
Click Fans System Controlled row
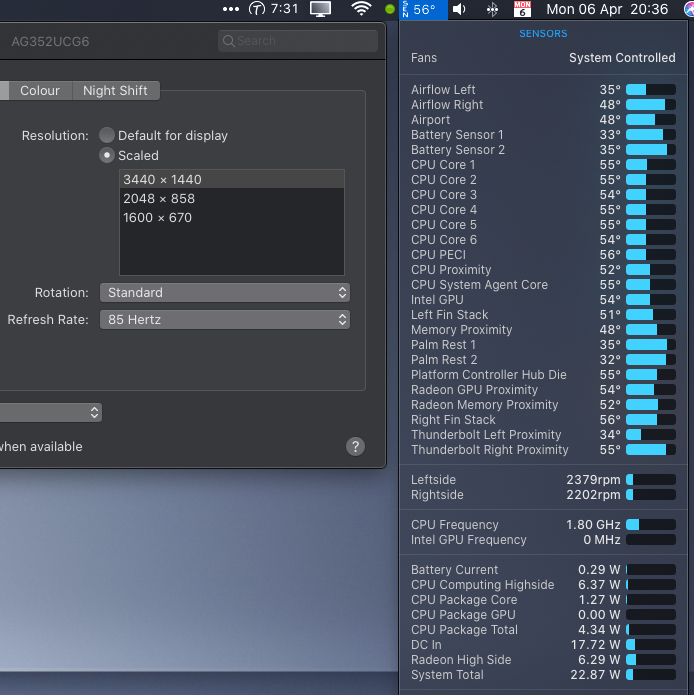(543, 58)
